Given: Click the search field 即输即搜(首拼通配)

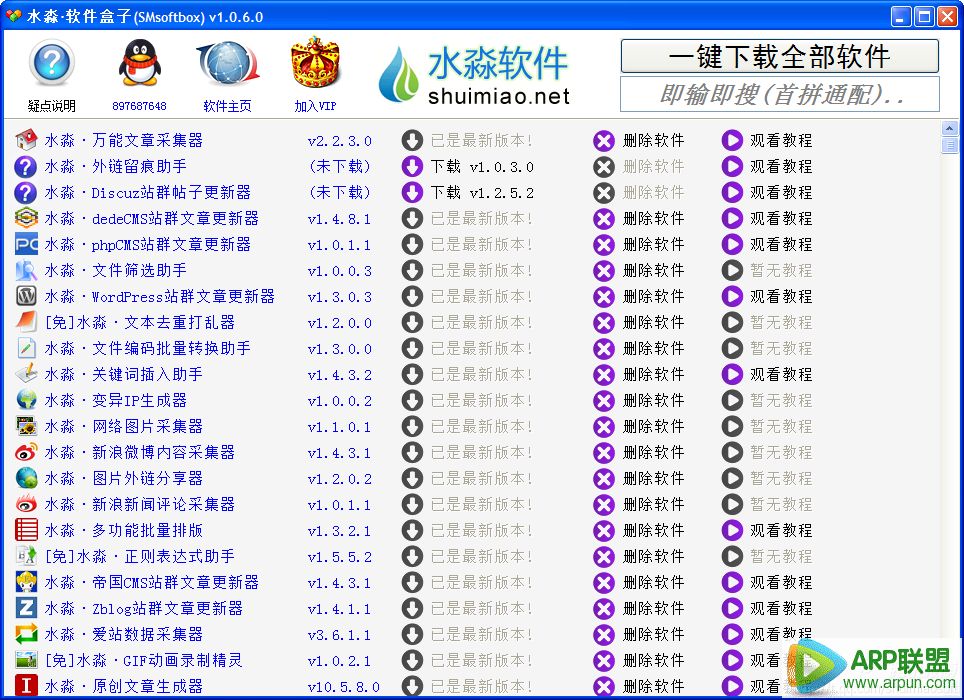Looking at the screenshot, I should pyautogui.click(x=780, y=94).
